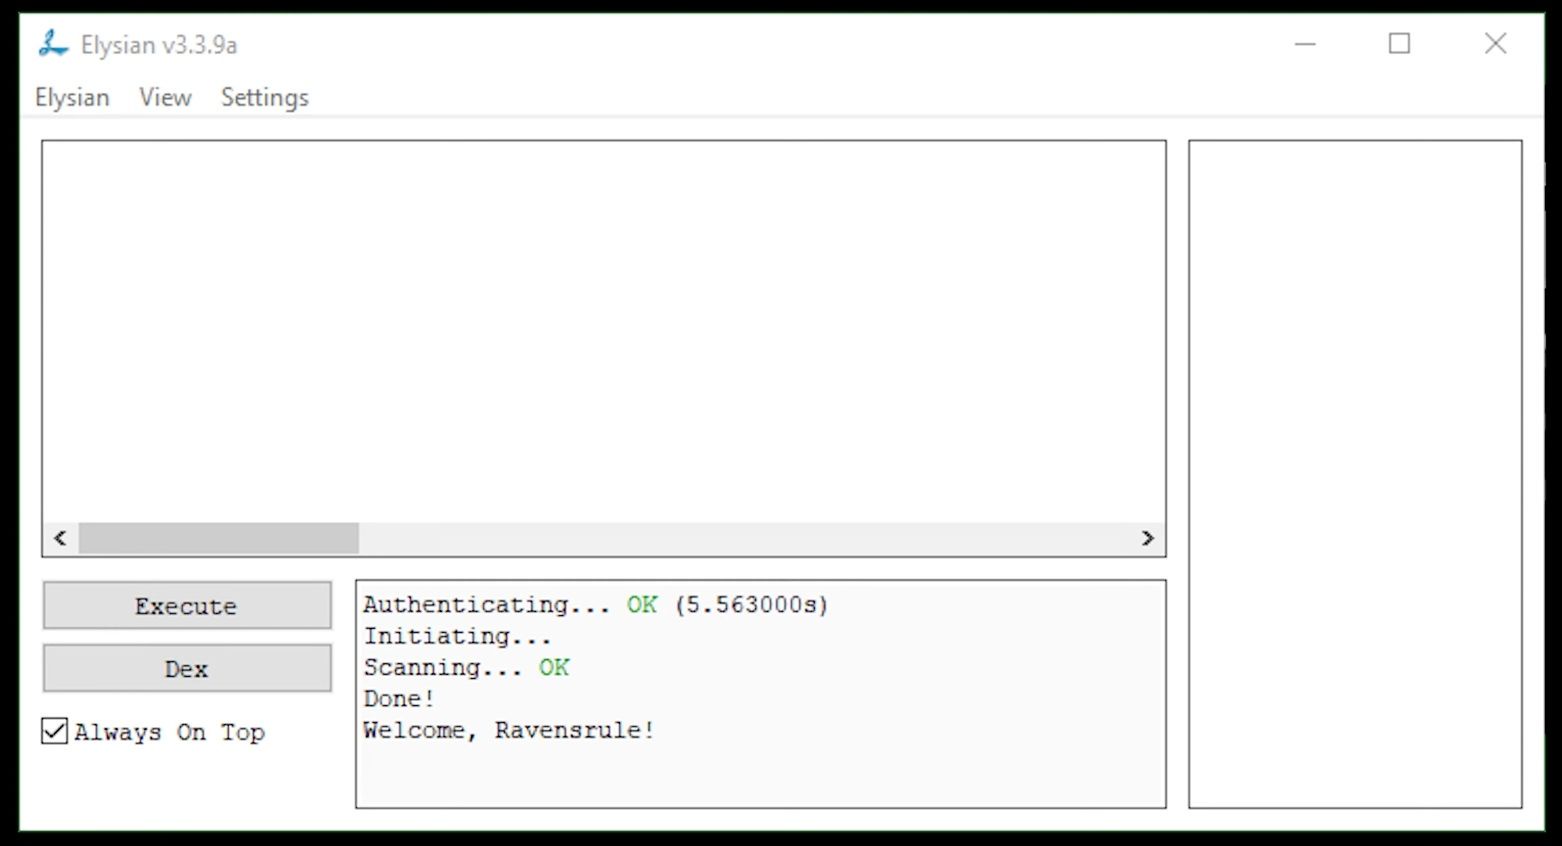Click the script editor text area

(604, 331)
